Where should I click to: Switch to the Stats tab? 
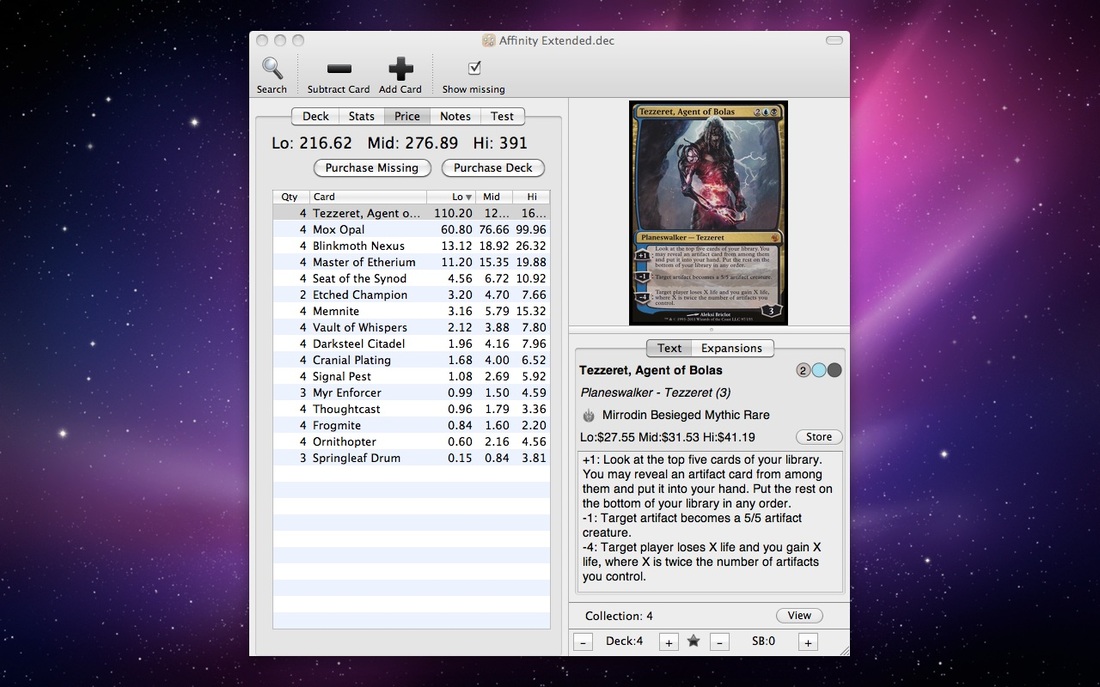(361, 116)
